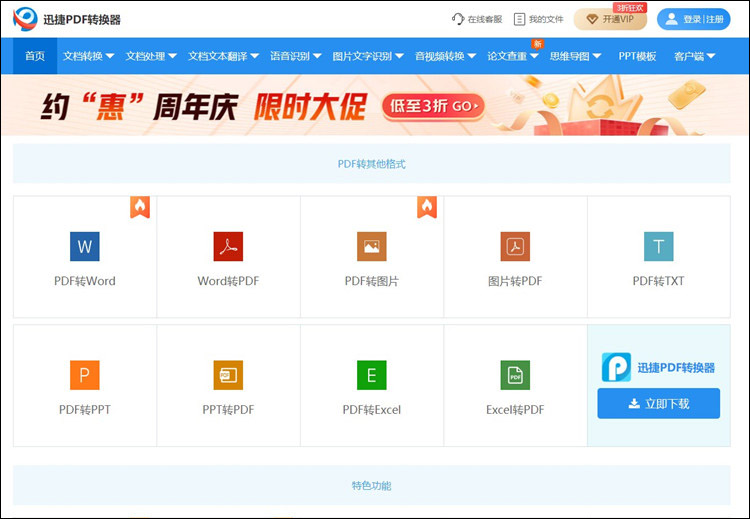Image resolution: width=750 pixels, height=519 pixels.
Task: Open the PPT模板 menu item
Action: point(637,56)
